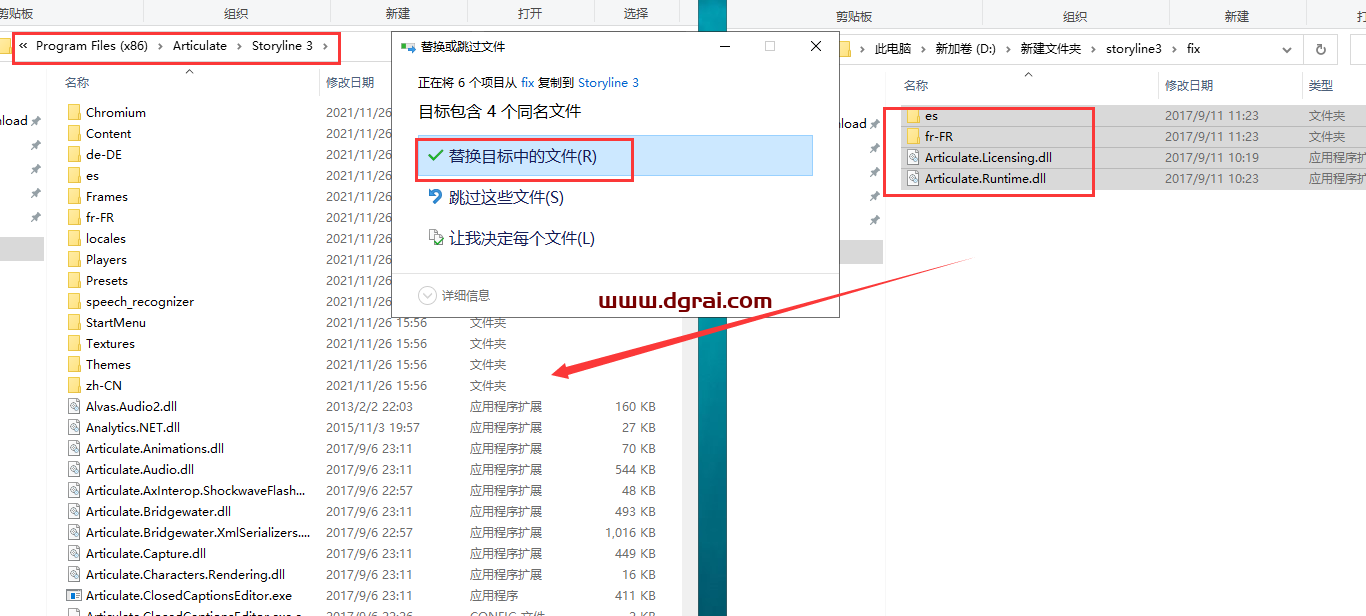
Task: Choose 替换目标中的文件 option
Action: (524, 158)
